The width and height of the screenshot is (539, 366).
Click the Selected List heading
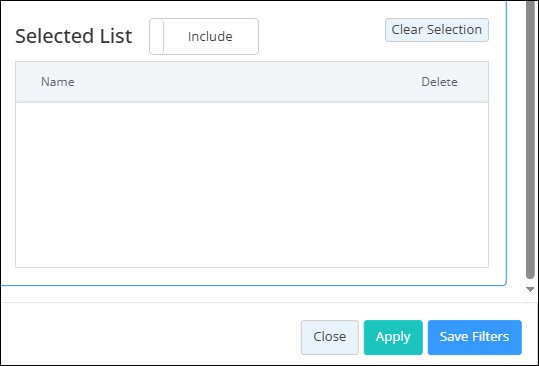click(74, 36)
